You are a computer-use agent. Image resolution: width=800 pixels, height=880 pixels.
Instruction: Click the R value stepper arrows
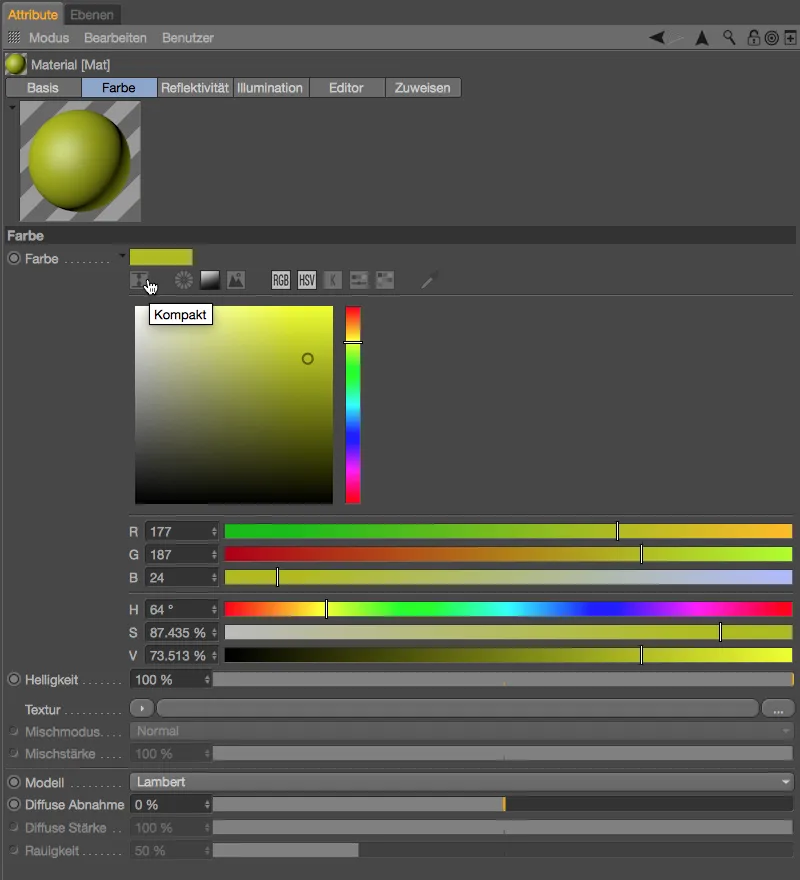(214, 531)
